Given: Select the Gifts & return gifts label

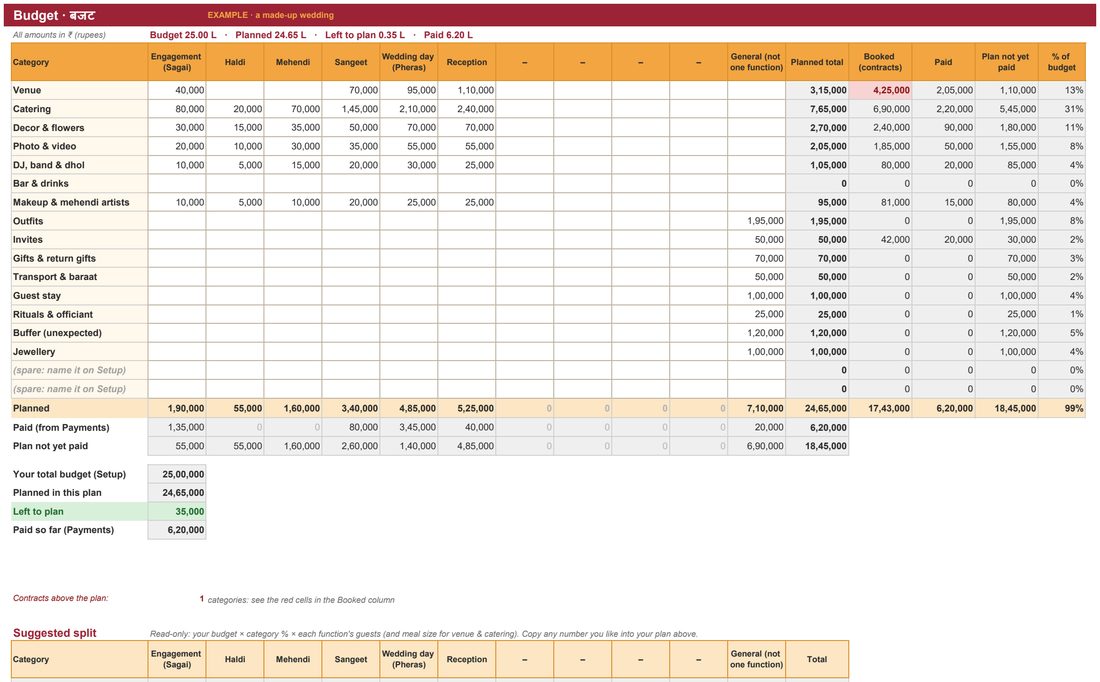Looking at the screenshot, I should click(x=79, y=258).
